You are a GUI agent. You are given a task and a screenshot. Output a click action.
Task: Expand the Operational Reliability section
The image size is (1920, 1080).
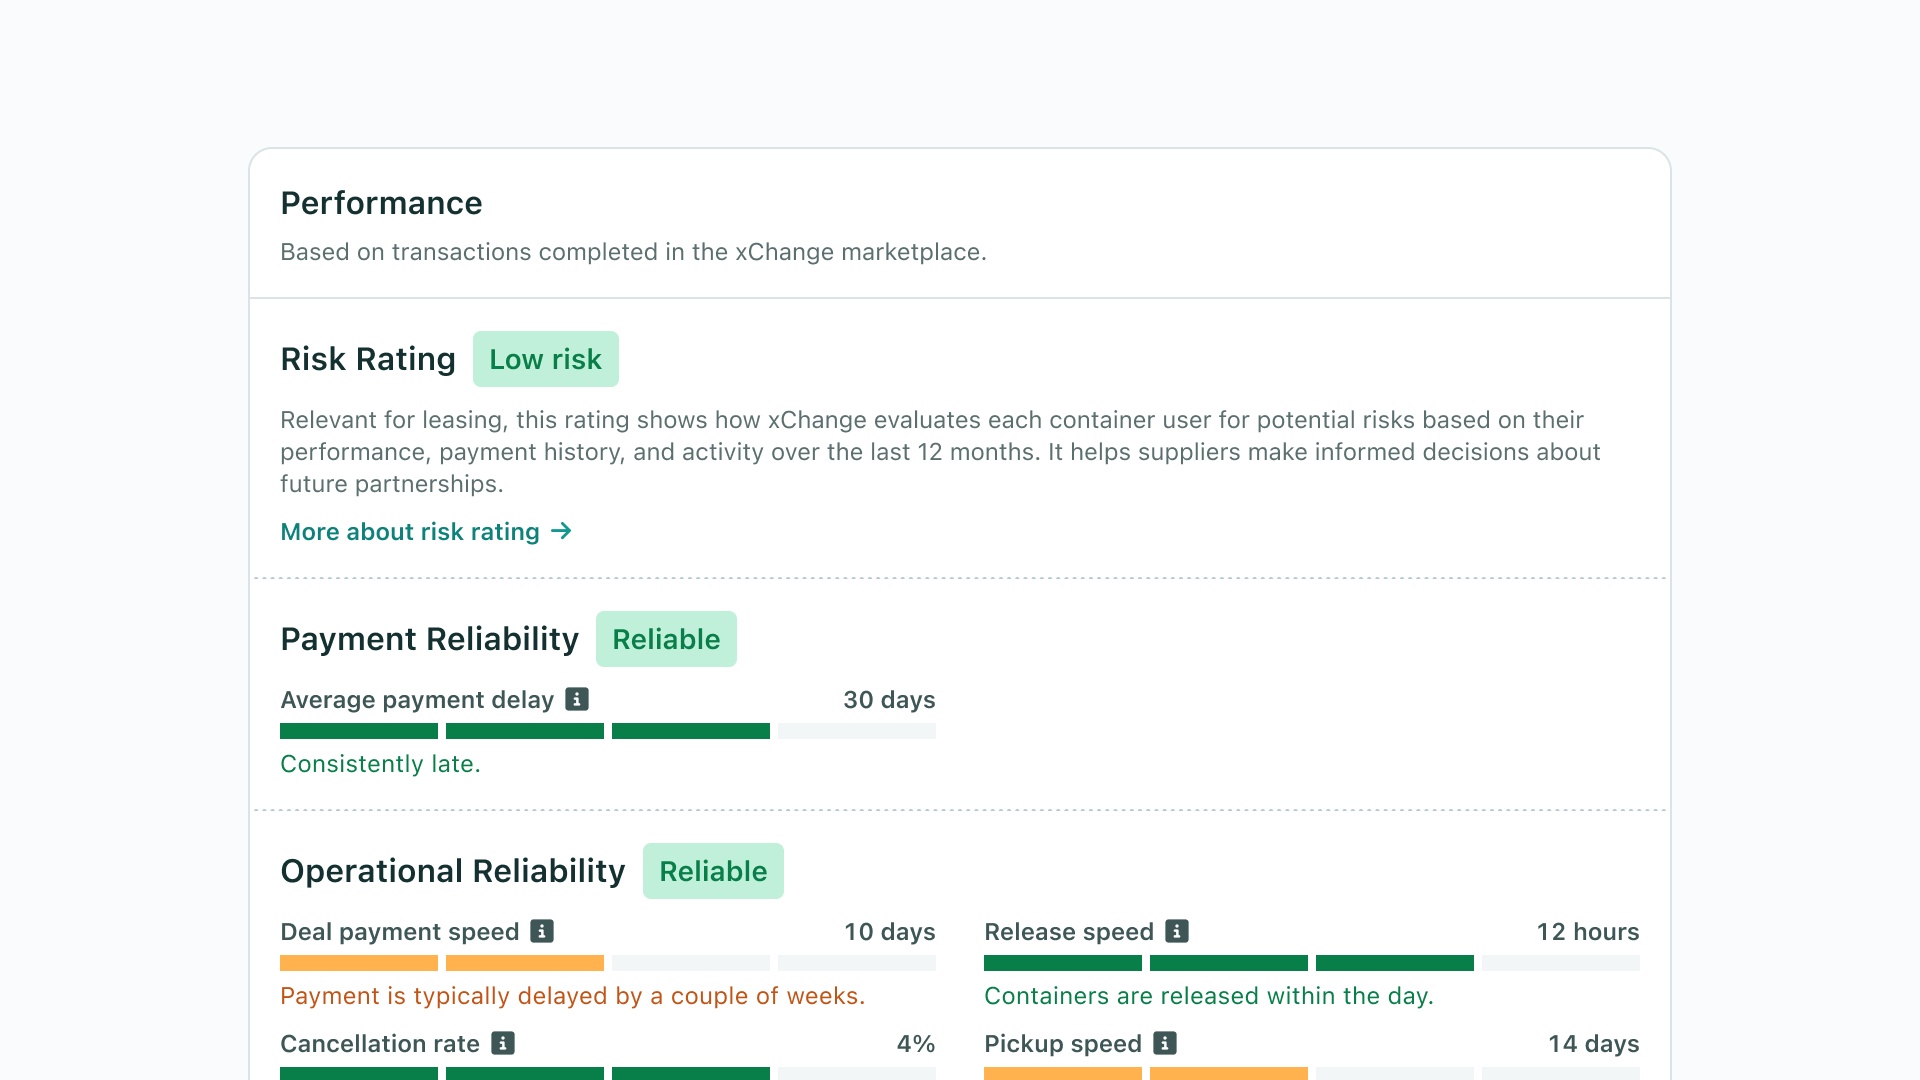click(x=452, y=871)
